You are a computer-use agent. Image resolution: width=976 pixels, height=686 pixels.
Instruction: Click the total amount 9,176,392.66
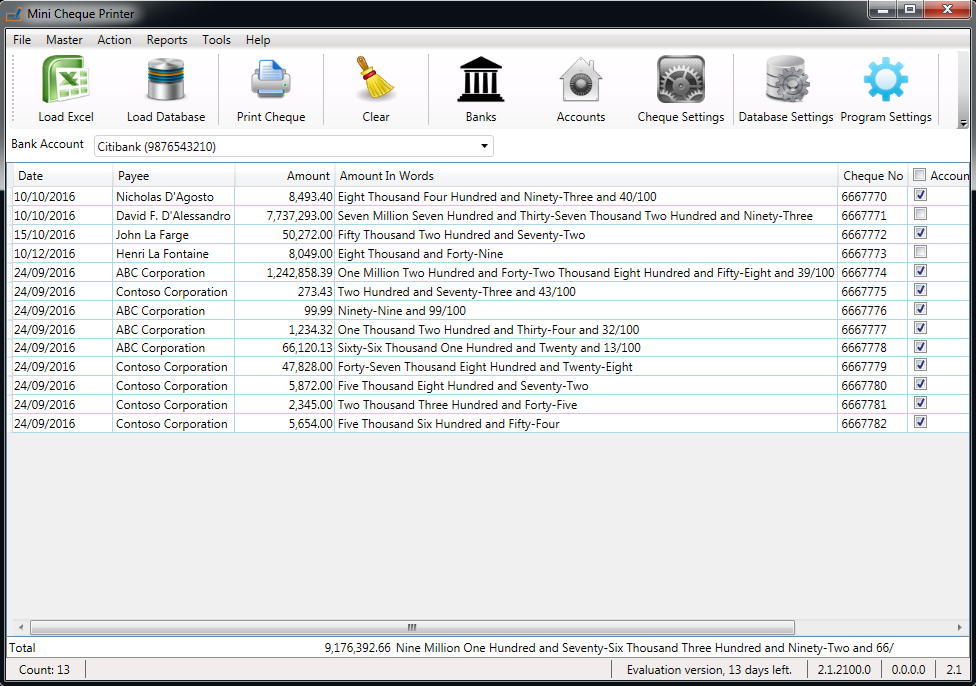click(x=357, y=647)
